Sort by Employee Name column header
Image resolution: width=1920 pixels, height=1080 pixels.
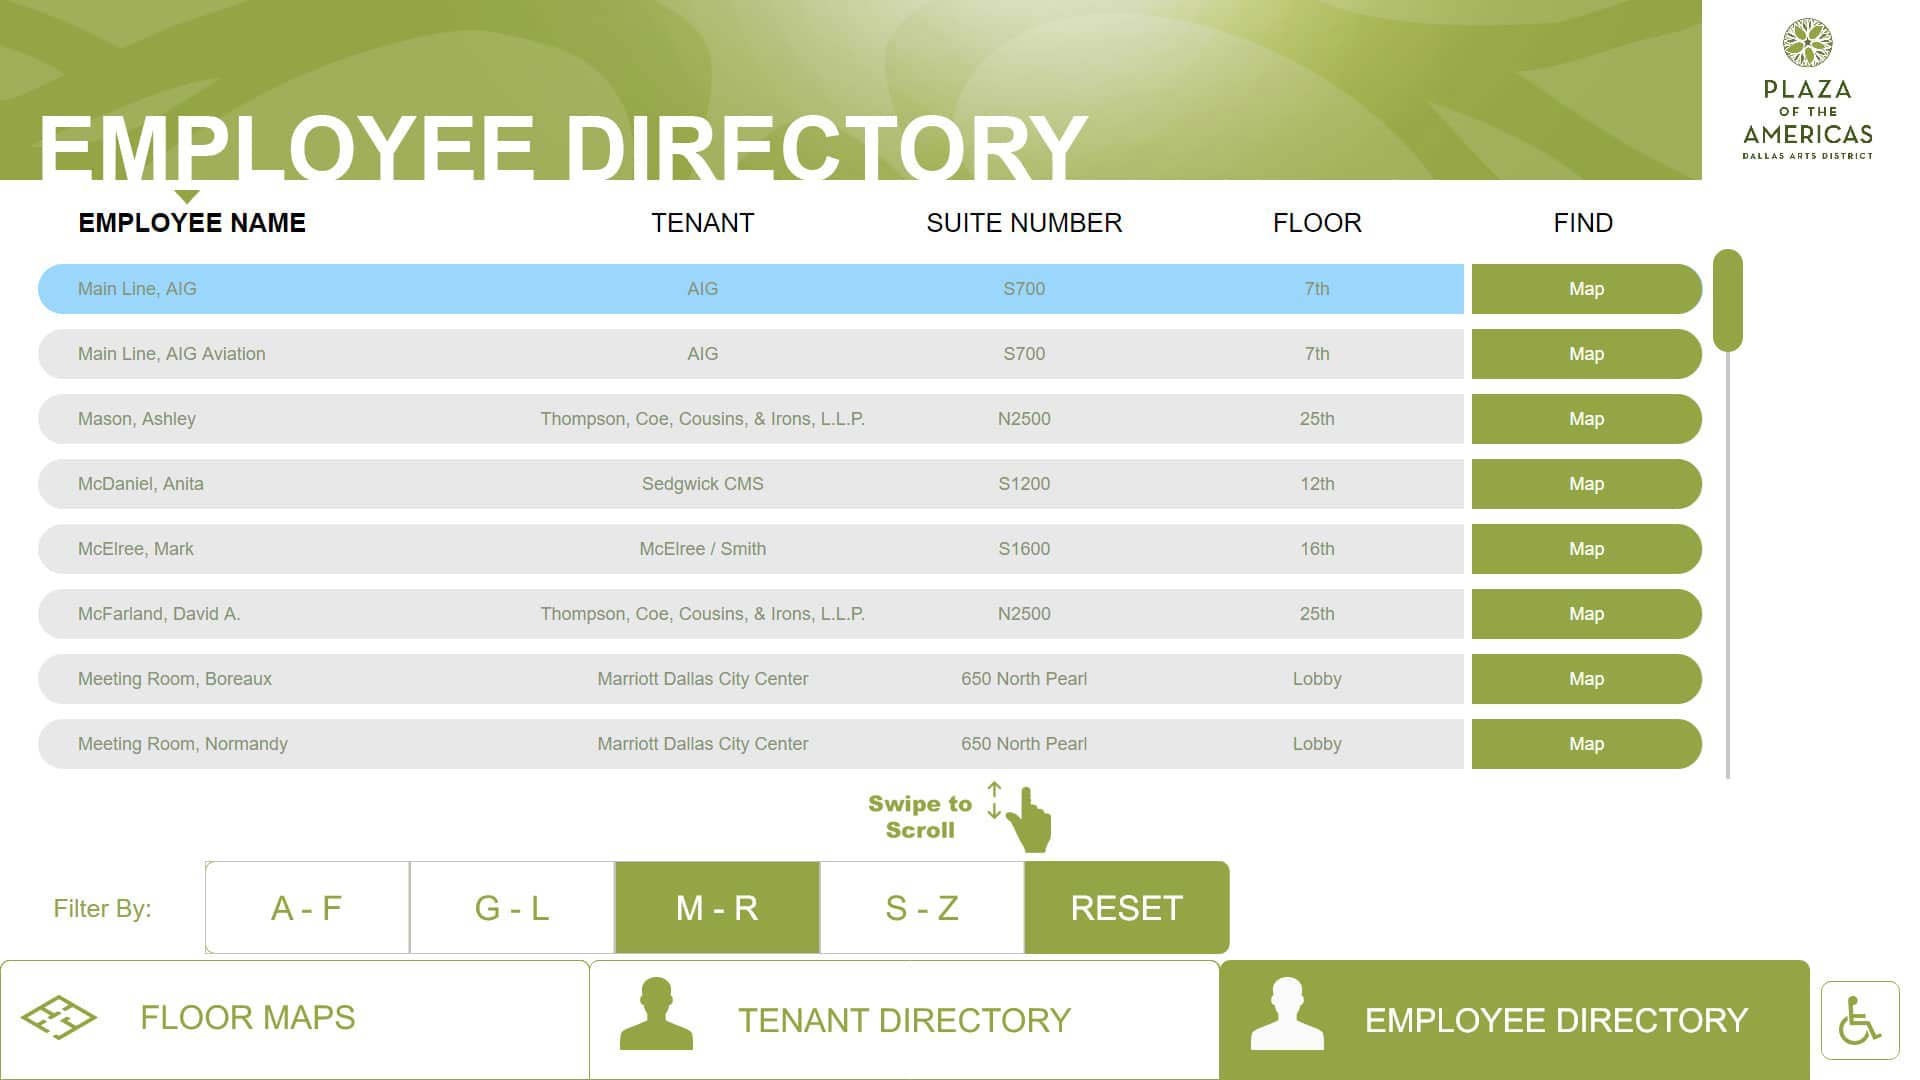[192, 223]
